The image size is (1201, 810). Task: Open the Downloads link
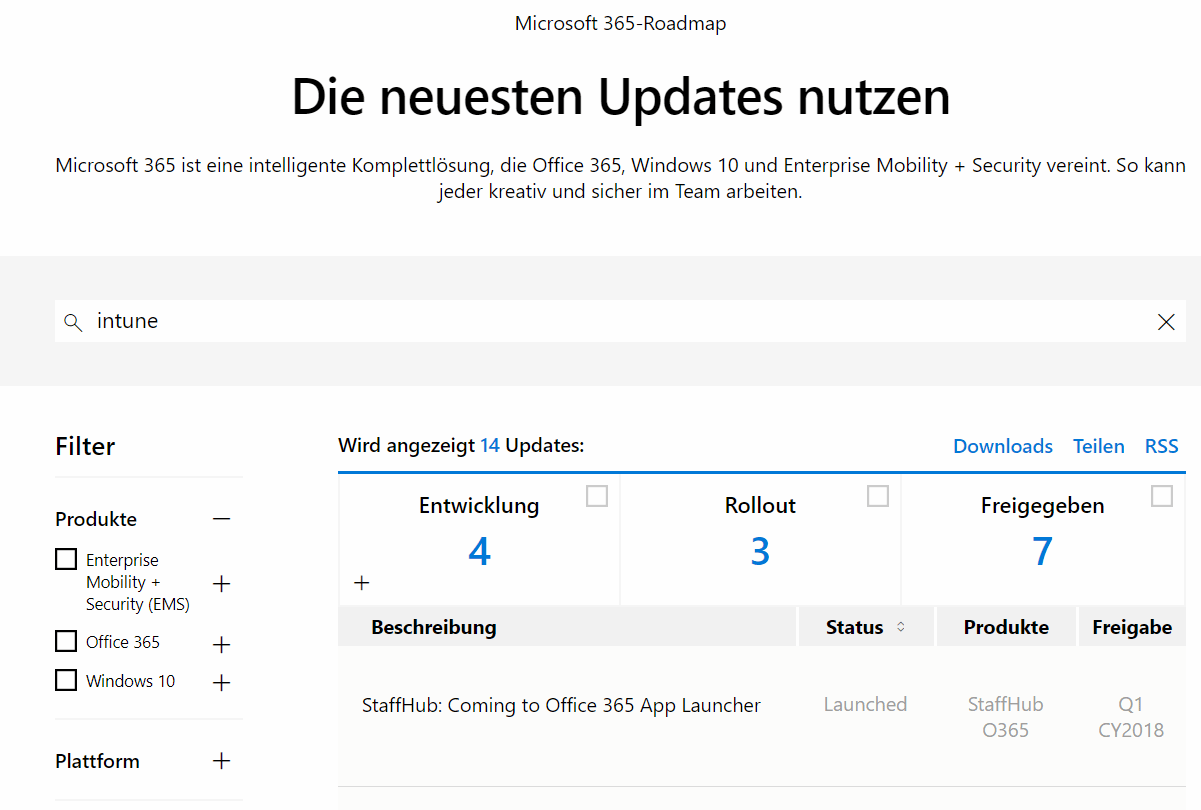coord(1002,446)
